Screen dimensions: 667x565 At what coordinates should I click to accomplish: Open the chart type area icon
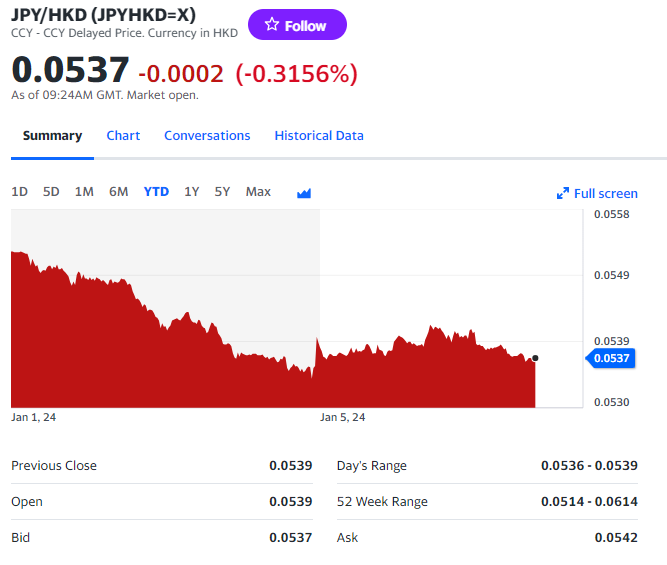click(304, 193)
